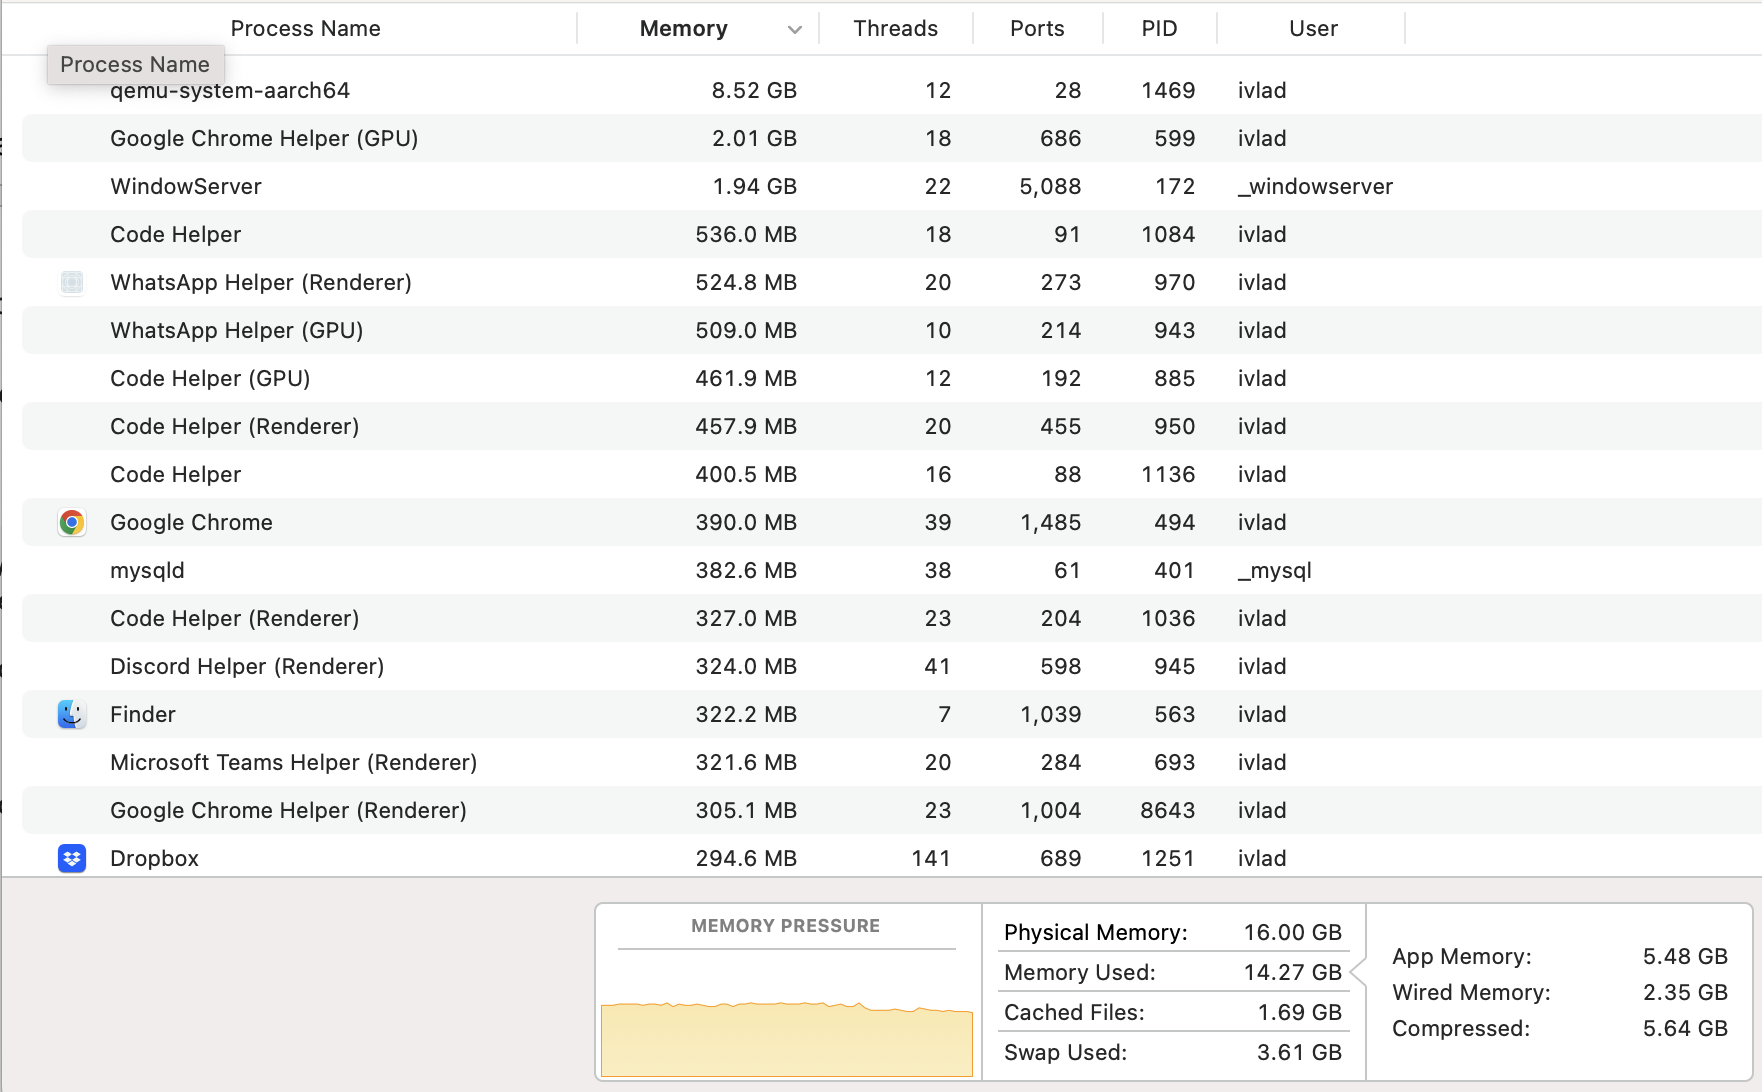Select Code Helper using 536.0 MB

(x=892, y=234)
